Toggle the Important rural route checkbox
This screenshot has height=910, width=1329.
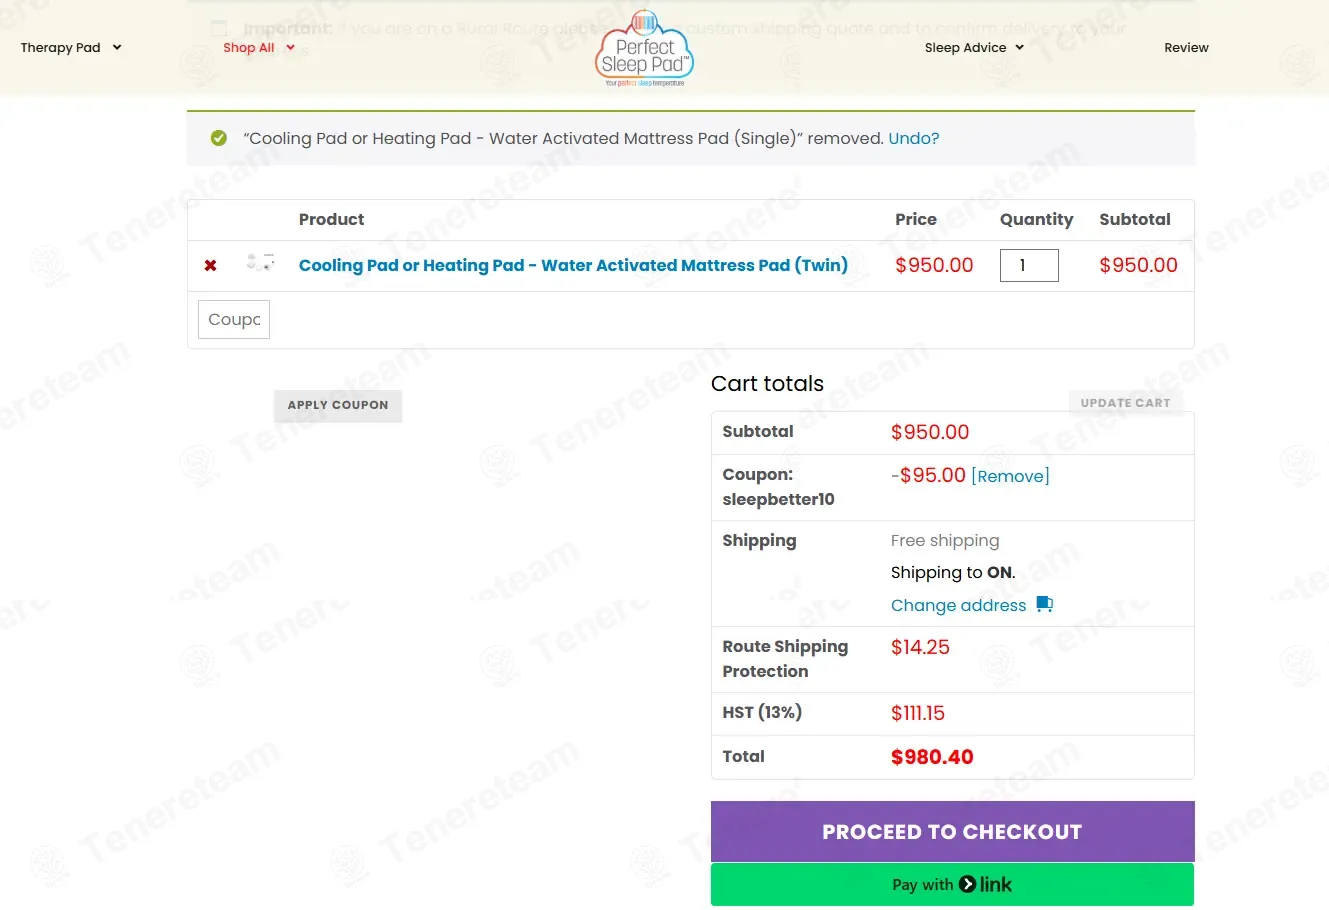point(219,28)
